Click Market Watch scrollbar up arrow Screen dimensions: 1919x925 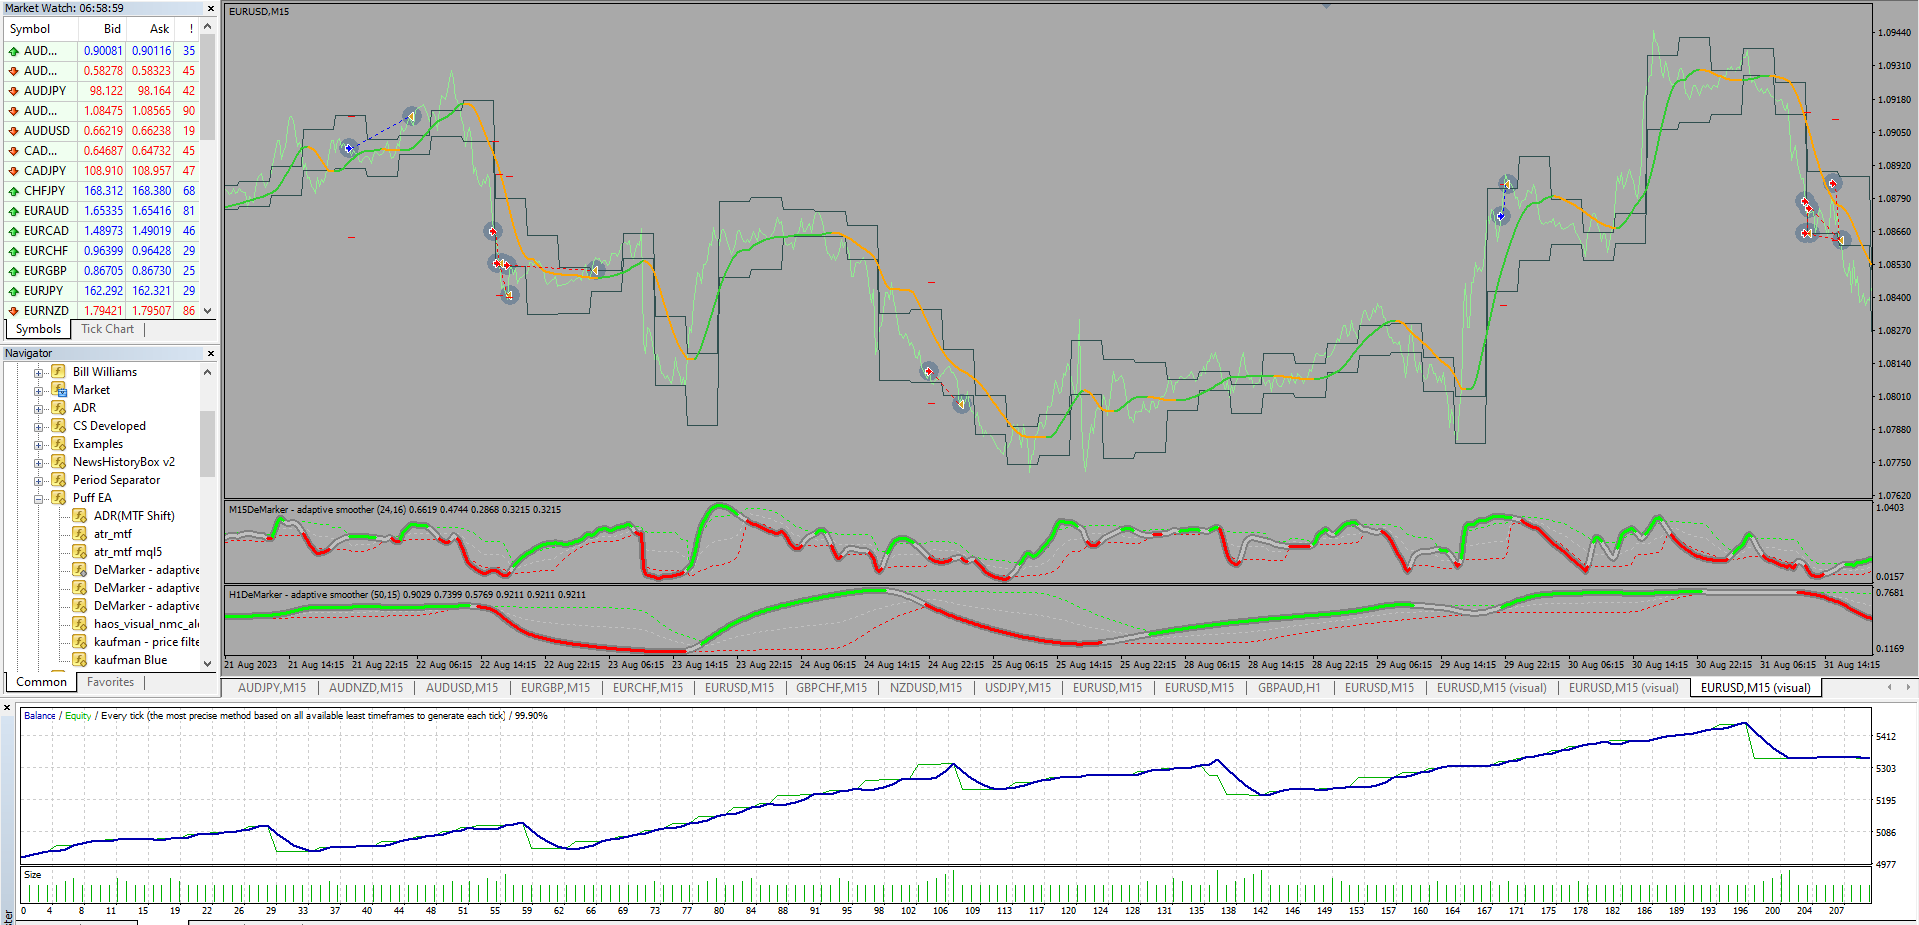[x=208, y=28]
